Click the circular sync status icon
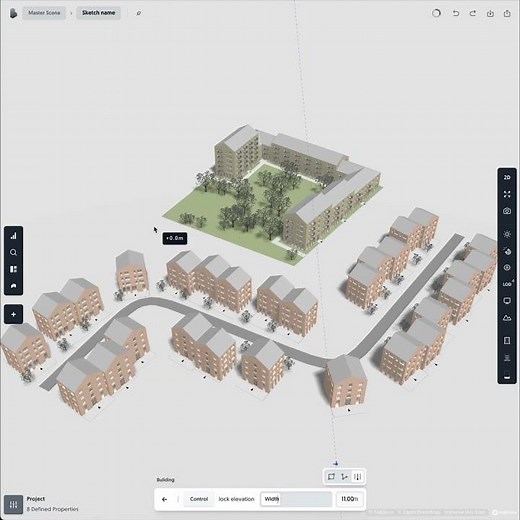Screen dimensions: 520x520 [436, 13]
